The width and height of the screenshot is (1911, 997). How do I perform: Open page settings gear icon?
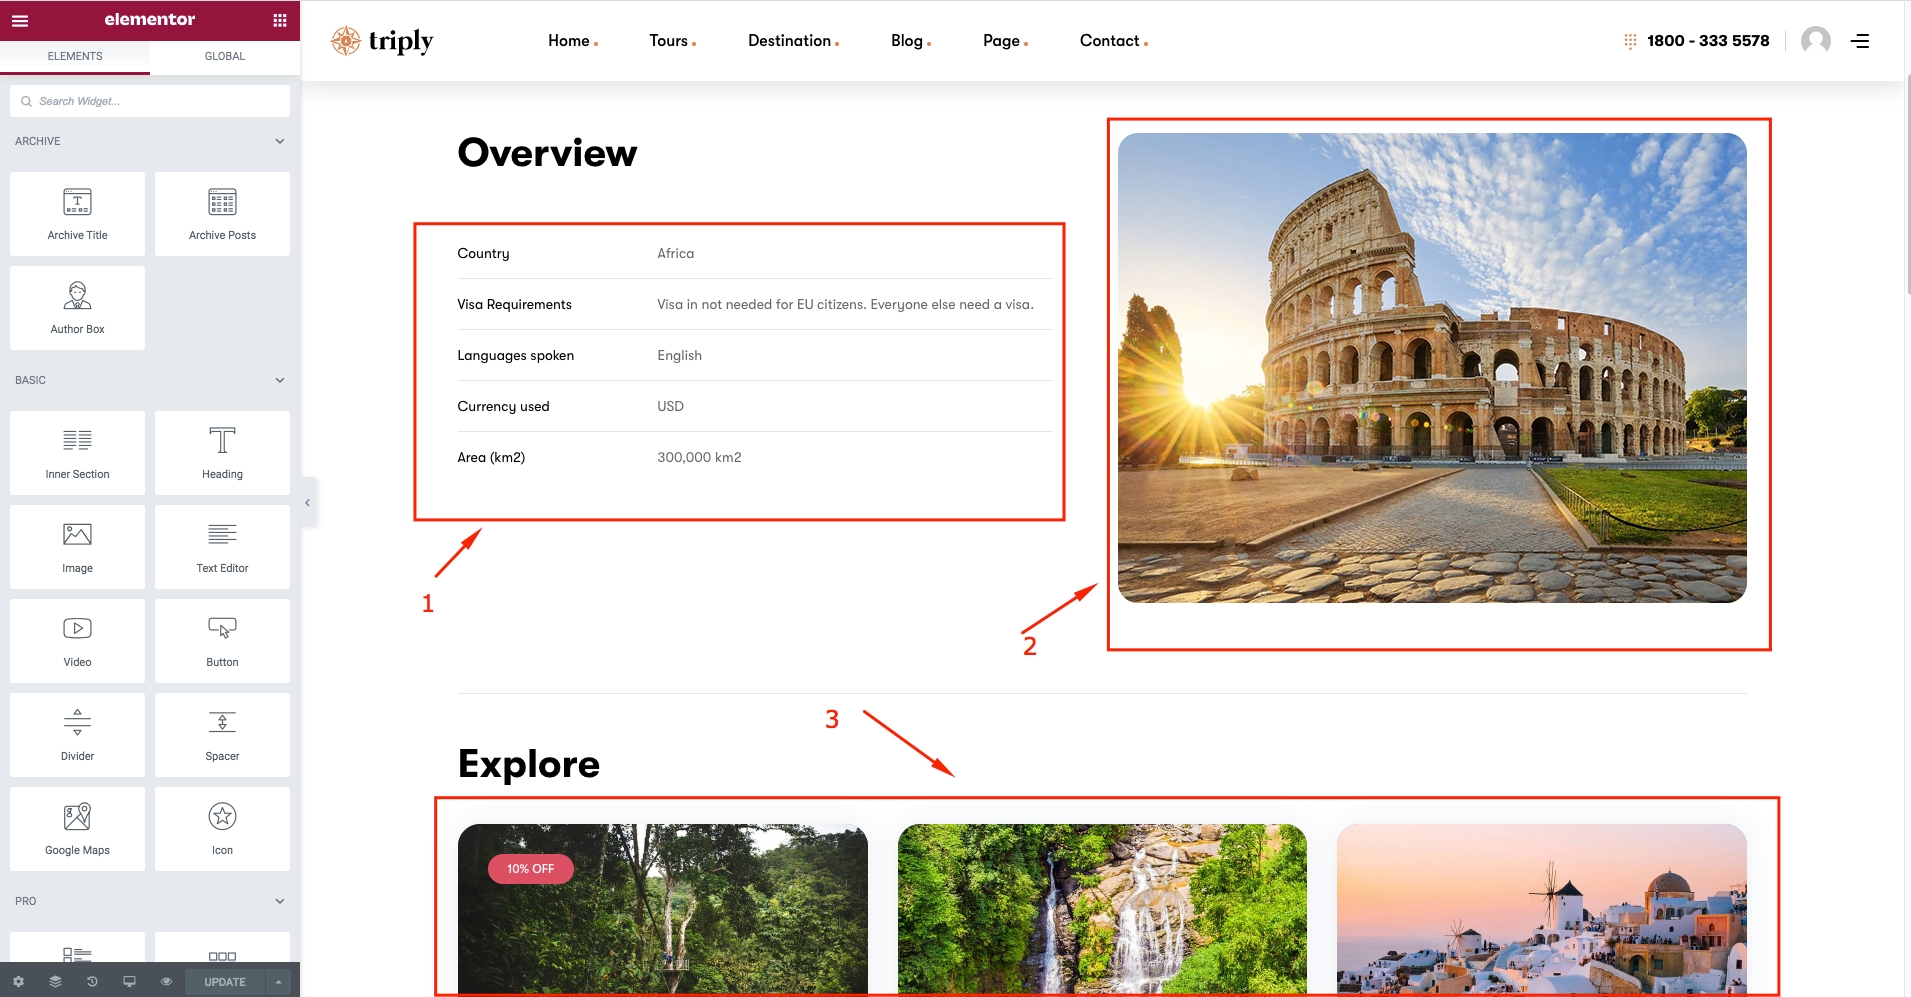tap(18, 982)
